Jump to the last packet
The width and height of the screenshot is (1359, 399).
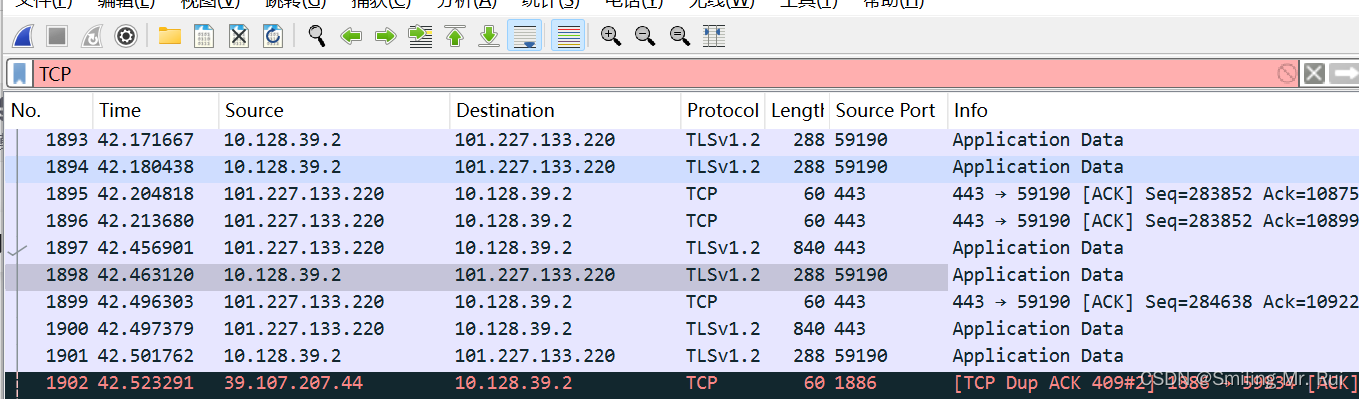(489, 37)
